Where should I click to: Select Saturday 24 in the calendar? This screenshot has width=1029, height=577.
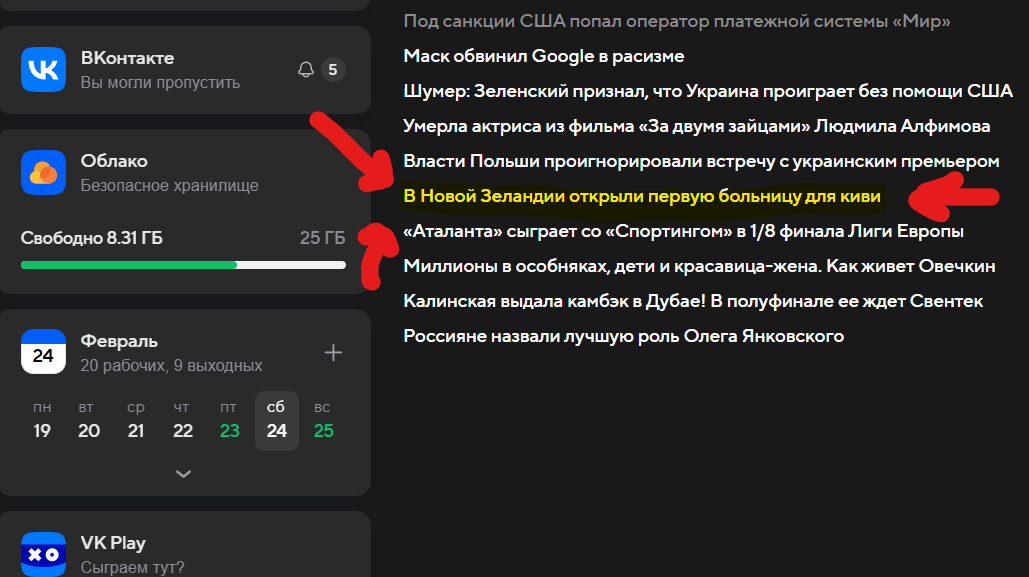pyautogui.click(x=277, y=420)
